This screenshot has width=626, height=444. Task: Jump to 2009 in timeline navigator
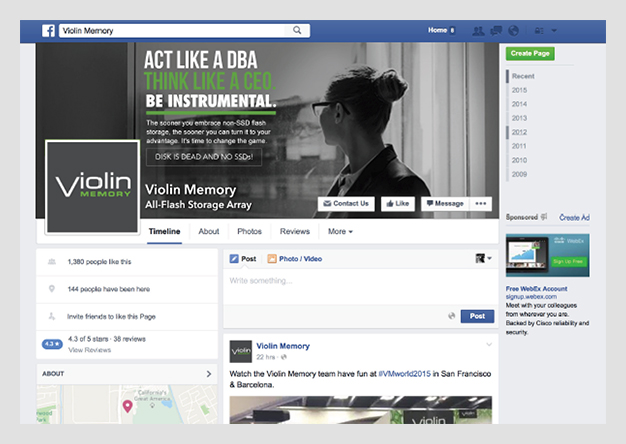[519, 174]
